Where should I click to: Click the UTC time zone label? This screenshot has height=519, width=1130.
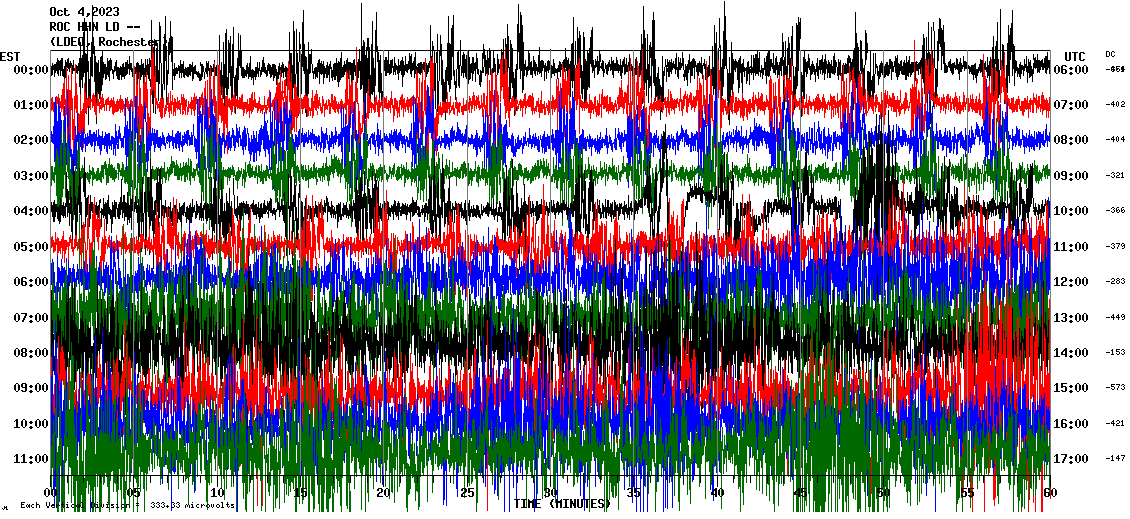[x=1075, y=56]
